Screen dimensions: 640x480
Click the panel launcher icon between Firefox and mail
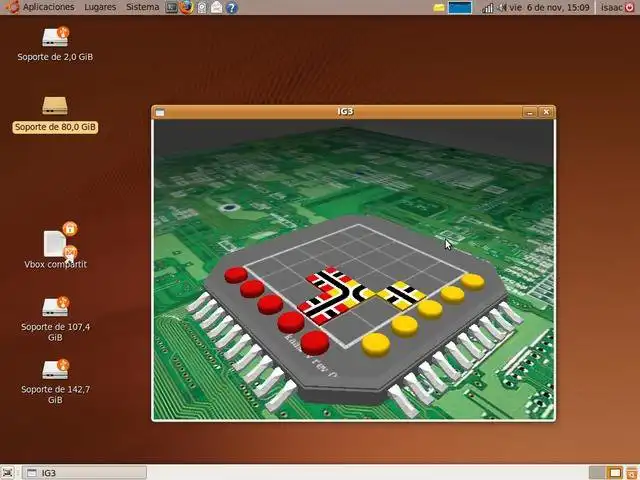click(202, 7)
